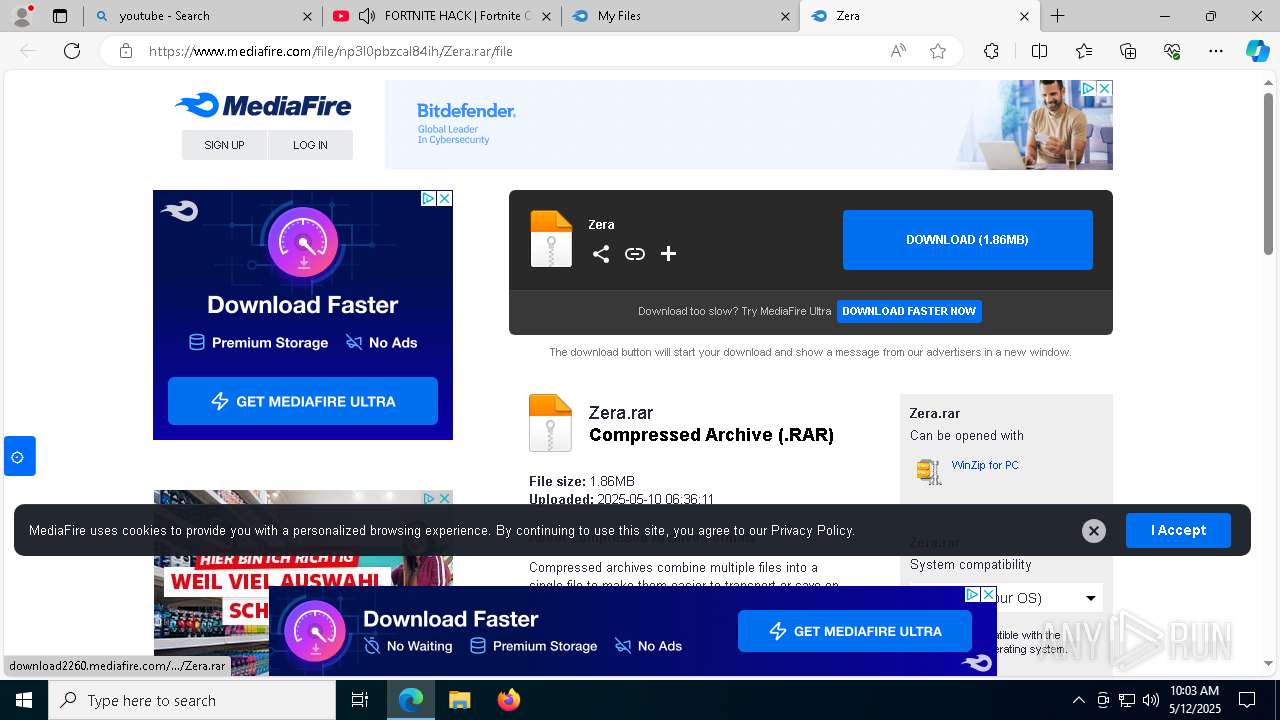Viewport: 1280px width, 720px height.
Task: Open the Windows notification center
Action: click(x=1247, y=700)
